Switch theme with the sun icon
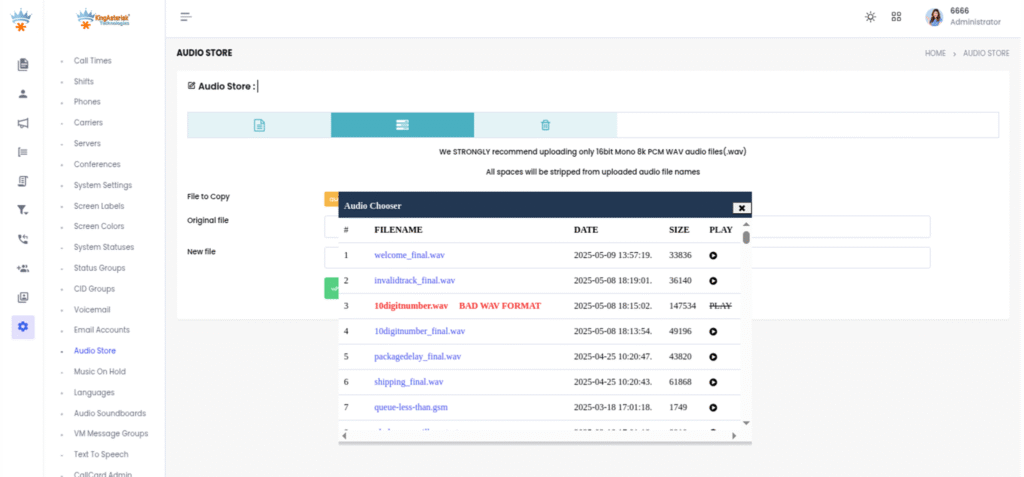 pyautogui.click(x=870, y=17)
